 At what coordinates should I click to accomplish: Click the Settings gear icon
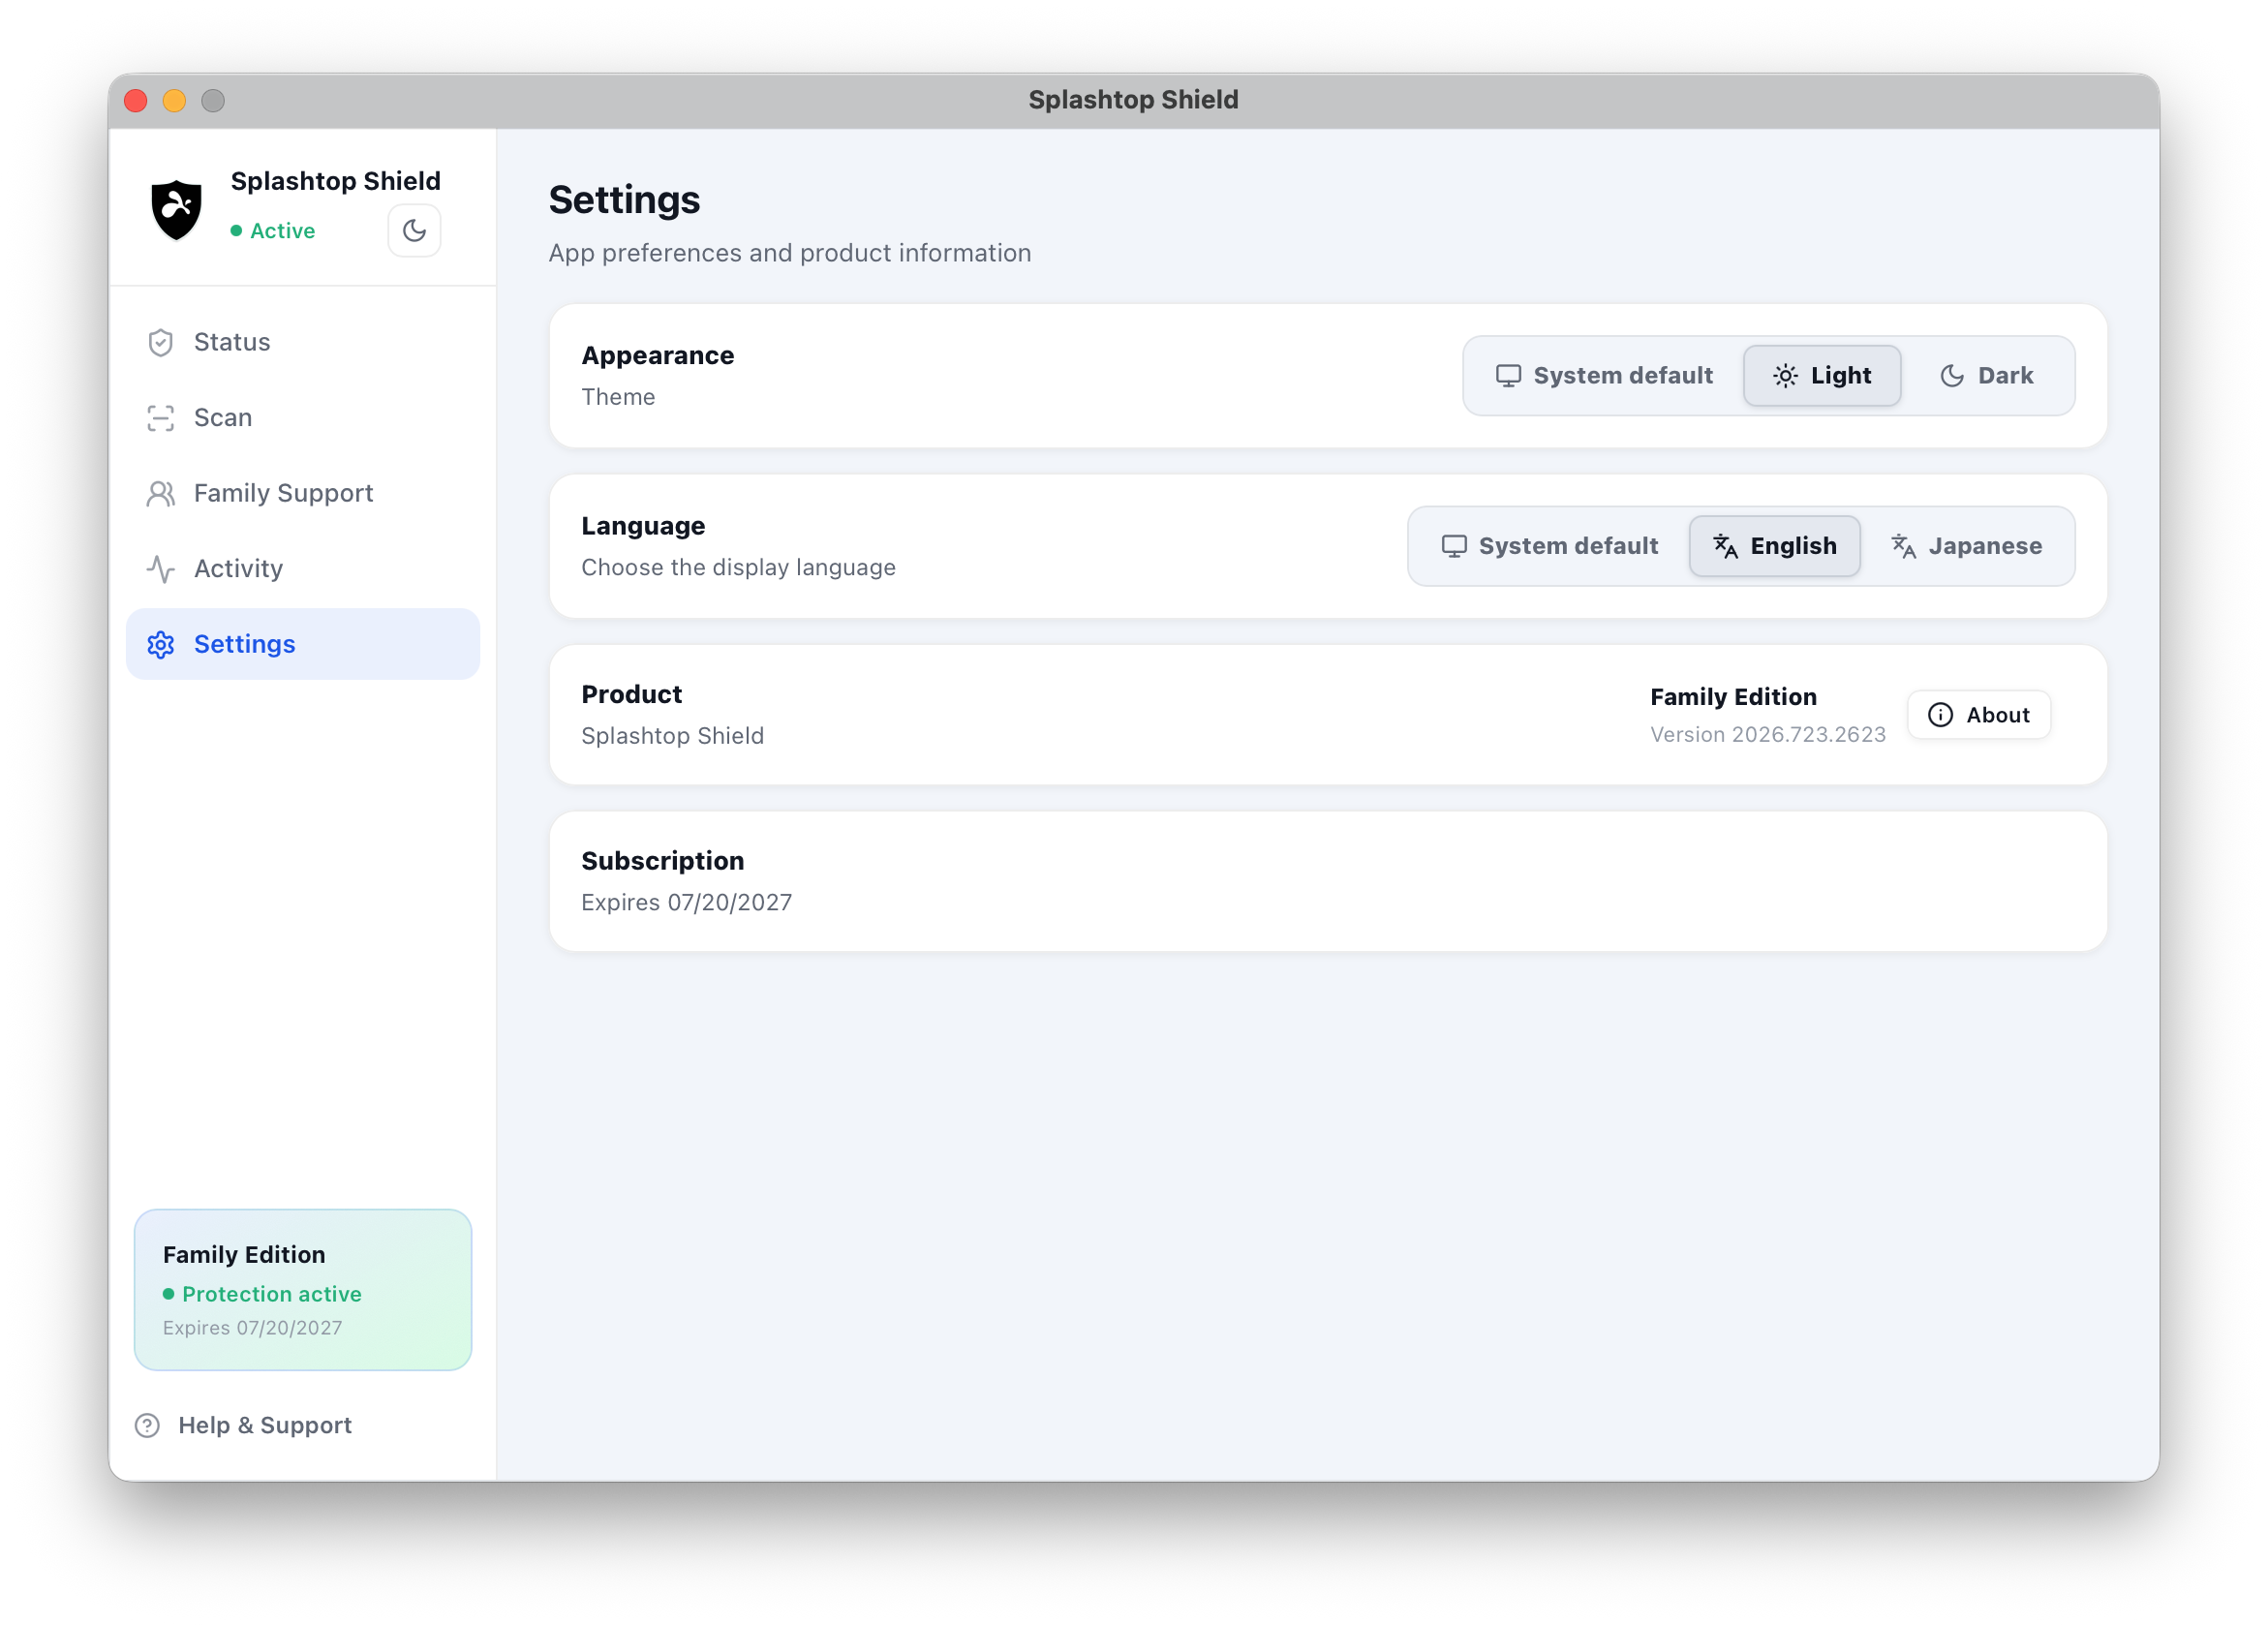tap(160, 644)
